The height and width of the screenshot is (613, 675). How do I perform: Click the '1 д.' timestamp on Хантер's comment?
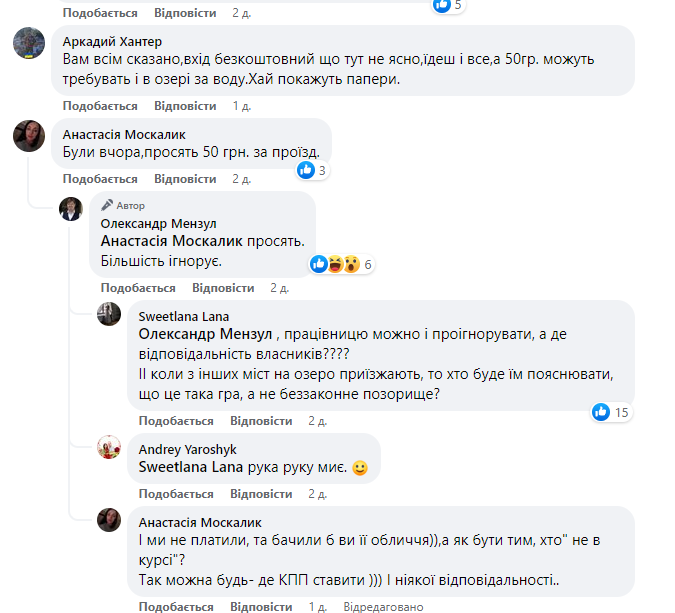tap(241, 106)
